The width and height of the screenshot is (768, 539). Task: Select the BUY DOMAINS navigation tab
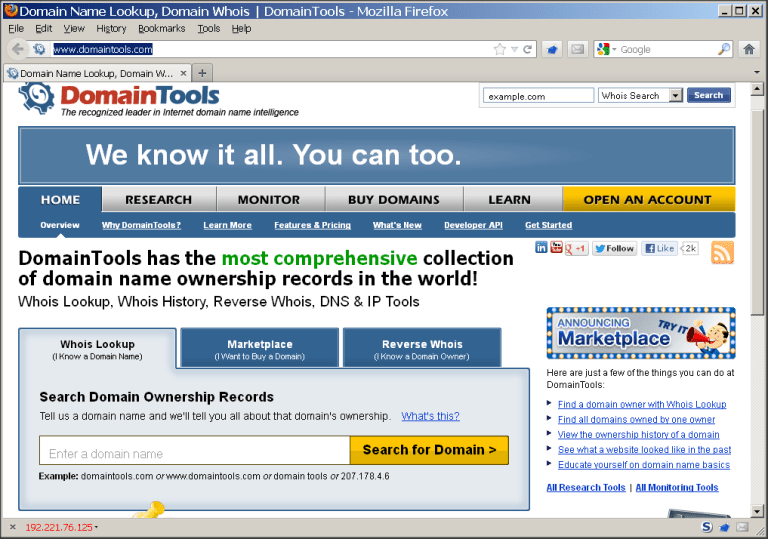click(394, 199)
